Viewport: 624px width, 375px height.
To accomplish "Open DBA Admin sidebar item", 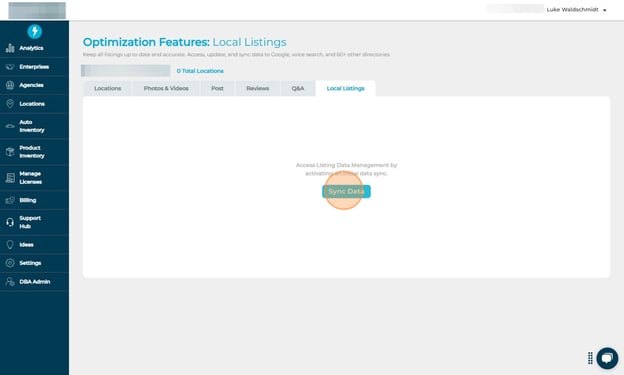I will (34, 281).
